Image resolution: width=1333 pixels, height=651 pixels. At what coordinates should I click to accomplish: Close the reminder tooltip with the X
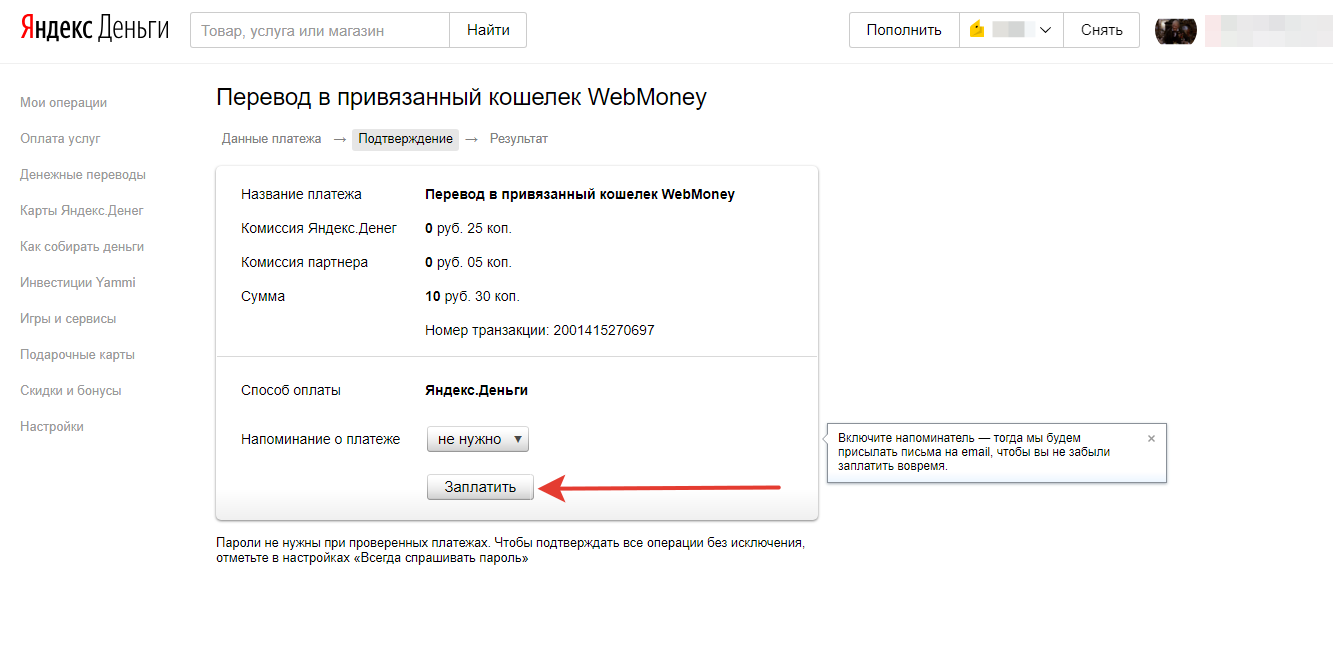(x=1151, y=439)
